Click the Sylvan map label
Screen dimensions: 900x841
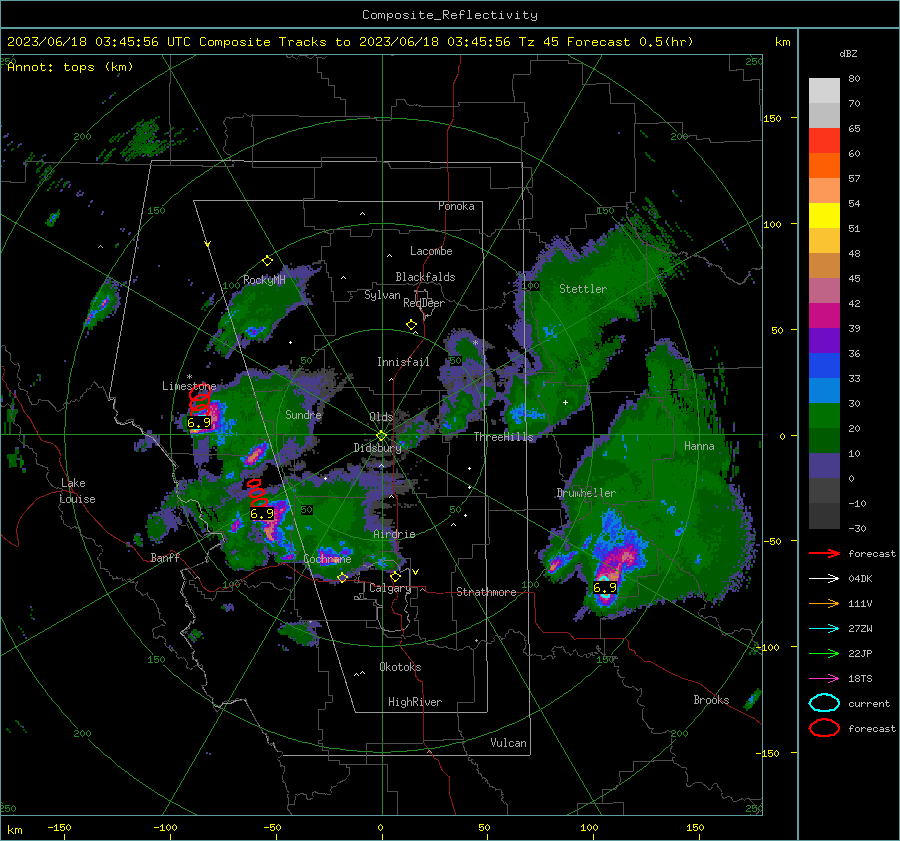pos(382,295)
